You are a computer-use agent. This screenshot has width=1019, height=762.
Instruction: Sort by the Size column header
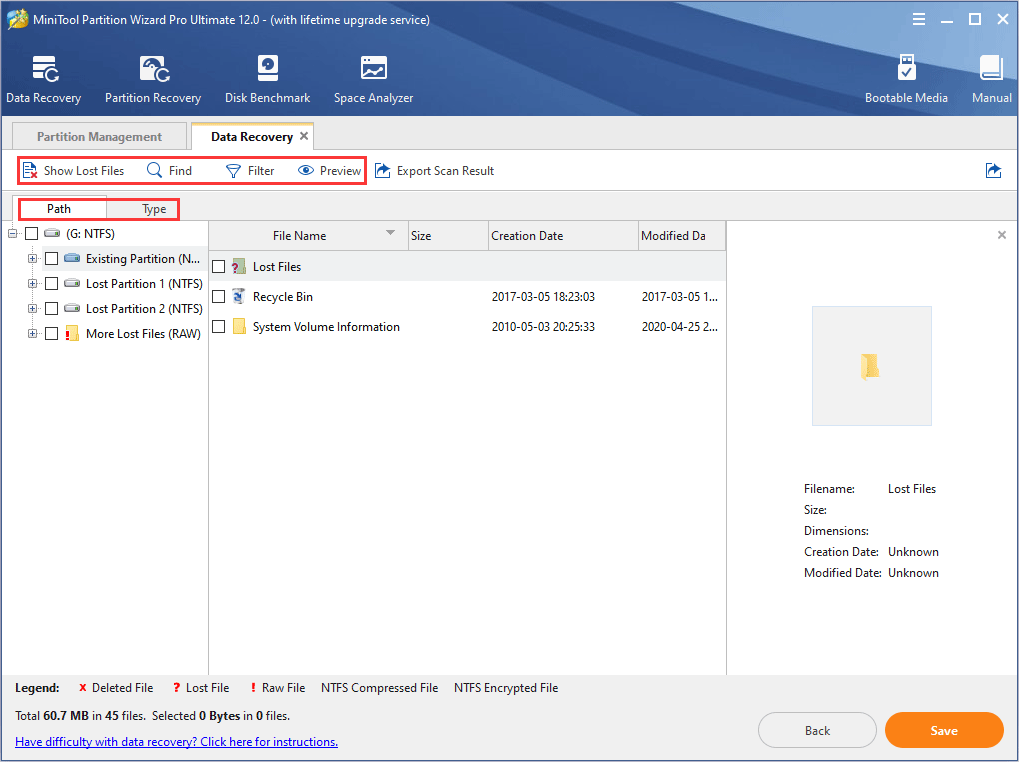pyautogui.click(x=448, y=236)
